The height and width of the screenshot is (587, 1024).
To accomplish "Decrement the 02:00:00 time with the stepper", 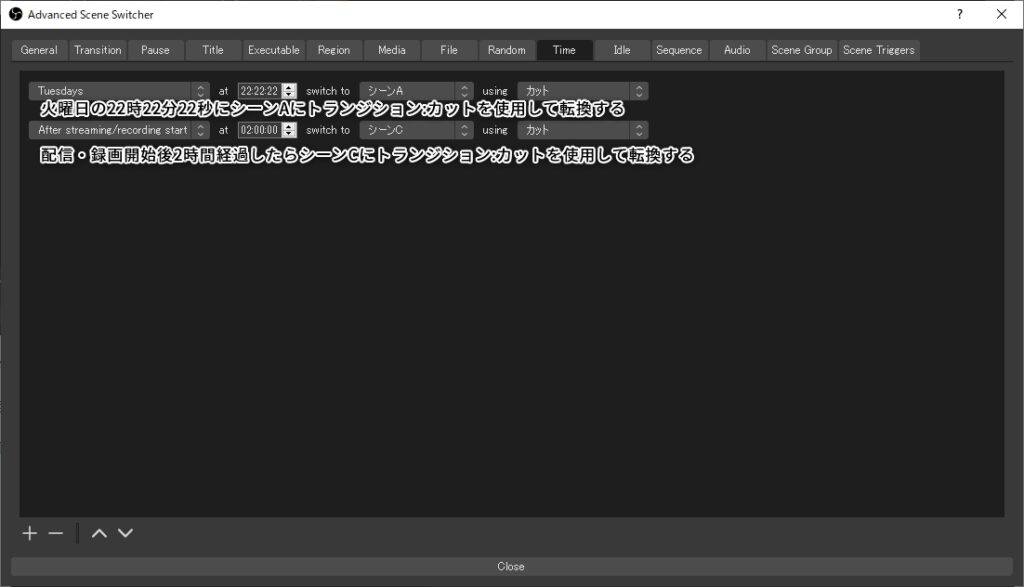I will click(288, 133).
